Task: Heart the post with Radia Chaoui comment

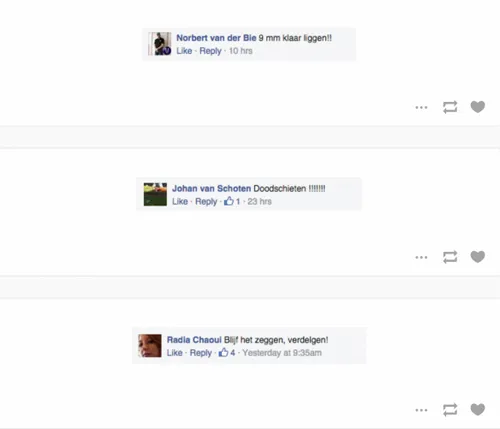Action: tap(477, 409)
